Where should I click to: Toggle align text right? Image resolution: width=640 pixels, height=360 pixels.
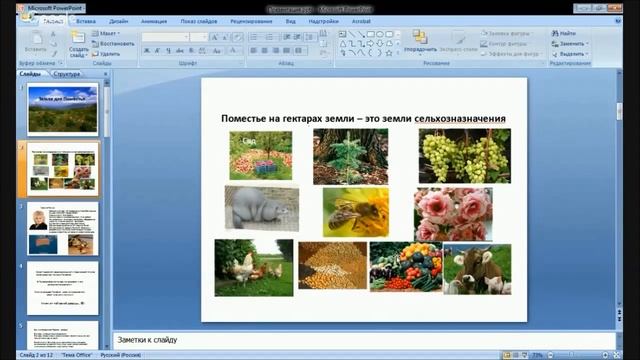click(276, 51)
